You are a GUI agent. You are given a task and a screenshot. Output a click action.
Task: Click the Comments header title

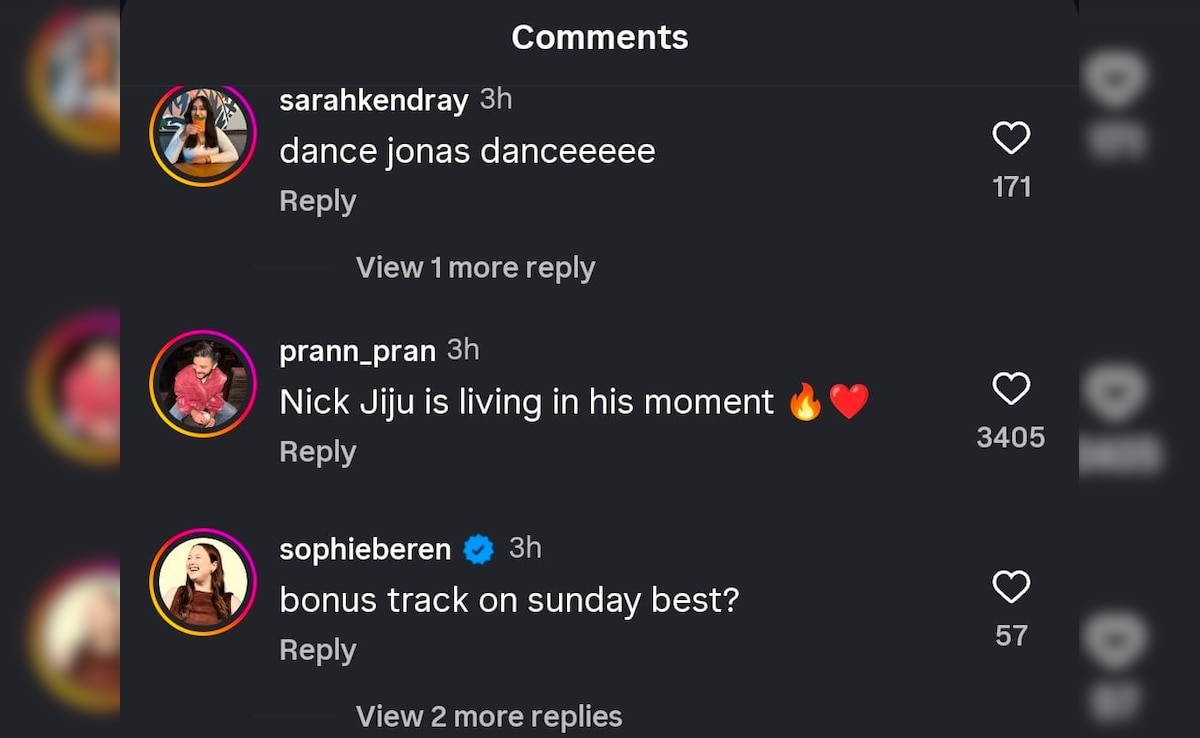pyautogui.click(x=600, y=38)
